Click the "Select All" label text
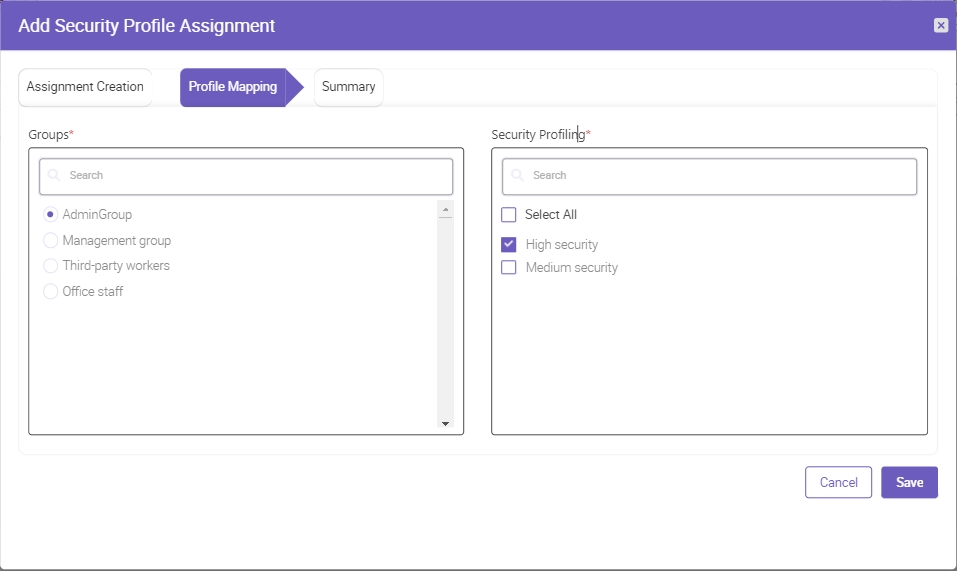This screenshot has width=957, height=571. (x=551, y=215)
